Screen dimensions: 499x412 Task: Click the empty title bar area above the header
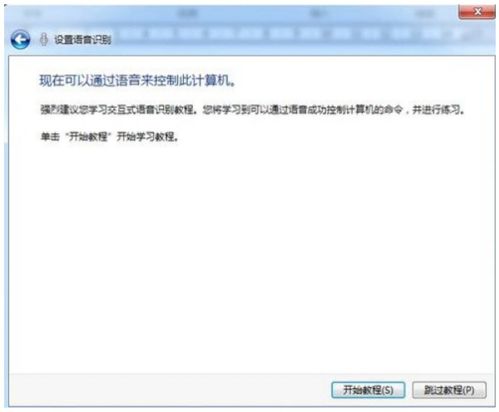tap(233, 13)
